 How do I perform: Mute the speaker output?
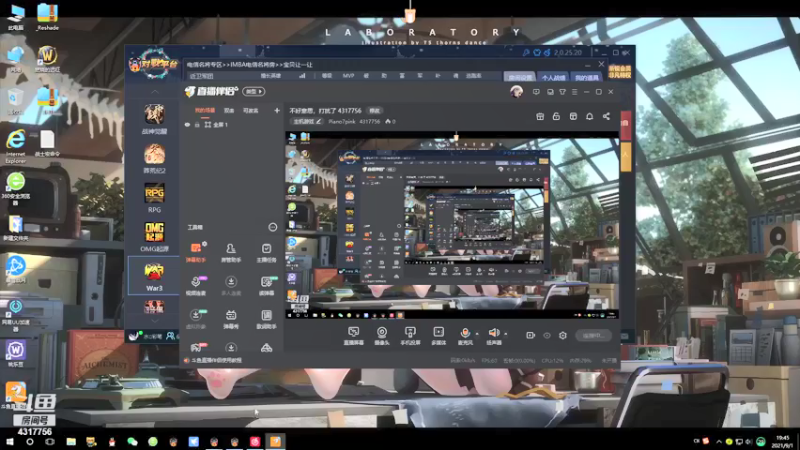(493, 336)
